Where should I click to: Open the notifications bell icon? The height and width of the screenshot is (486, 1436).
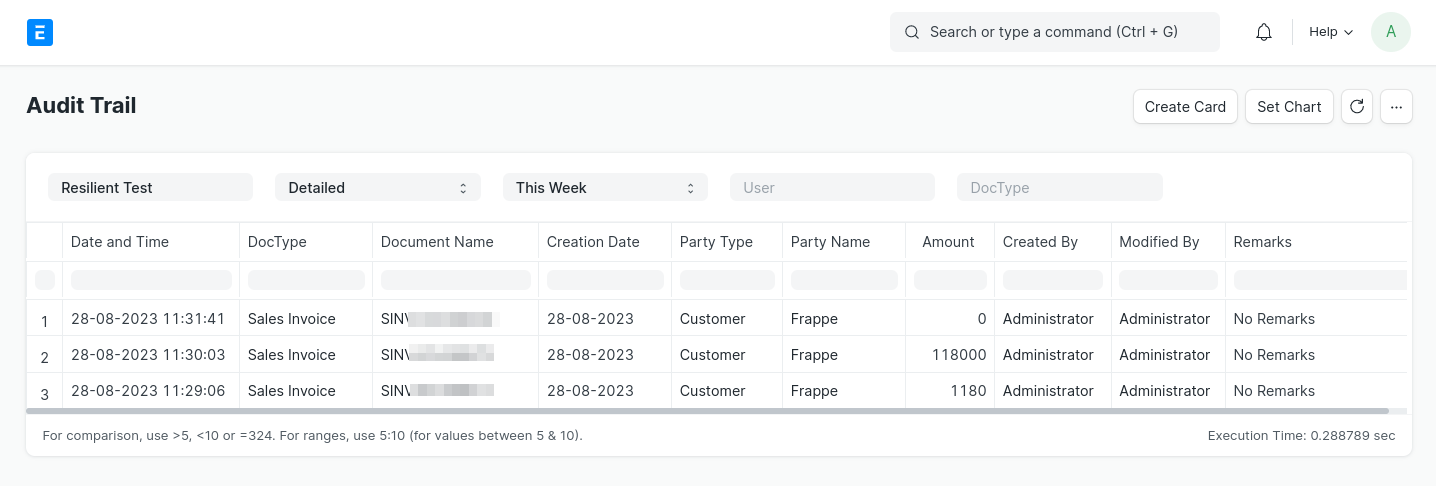click(x=1264, y=32)
